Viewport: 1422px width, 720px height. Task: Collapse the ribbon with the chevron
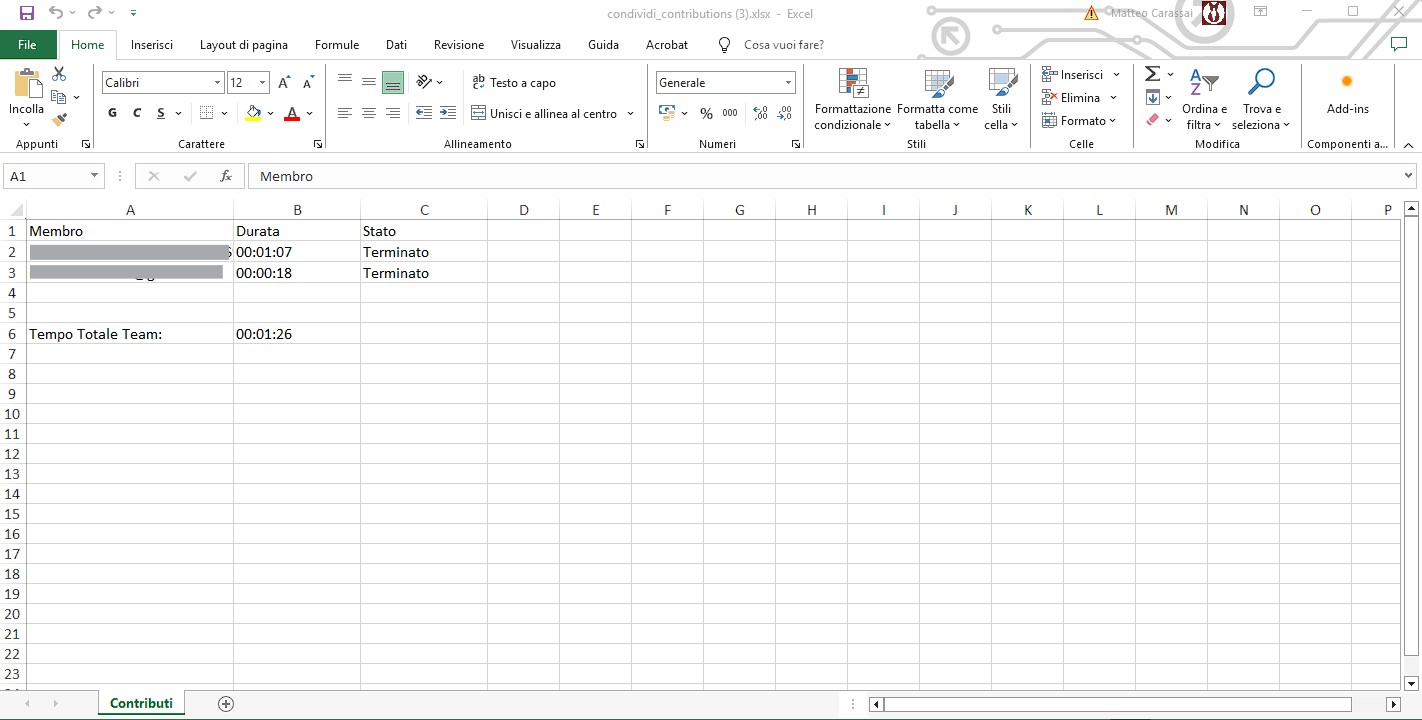coord(1408,145)
